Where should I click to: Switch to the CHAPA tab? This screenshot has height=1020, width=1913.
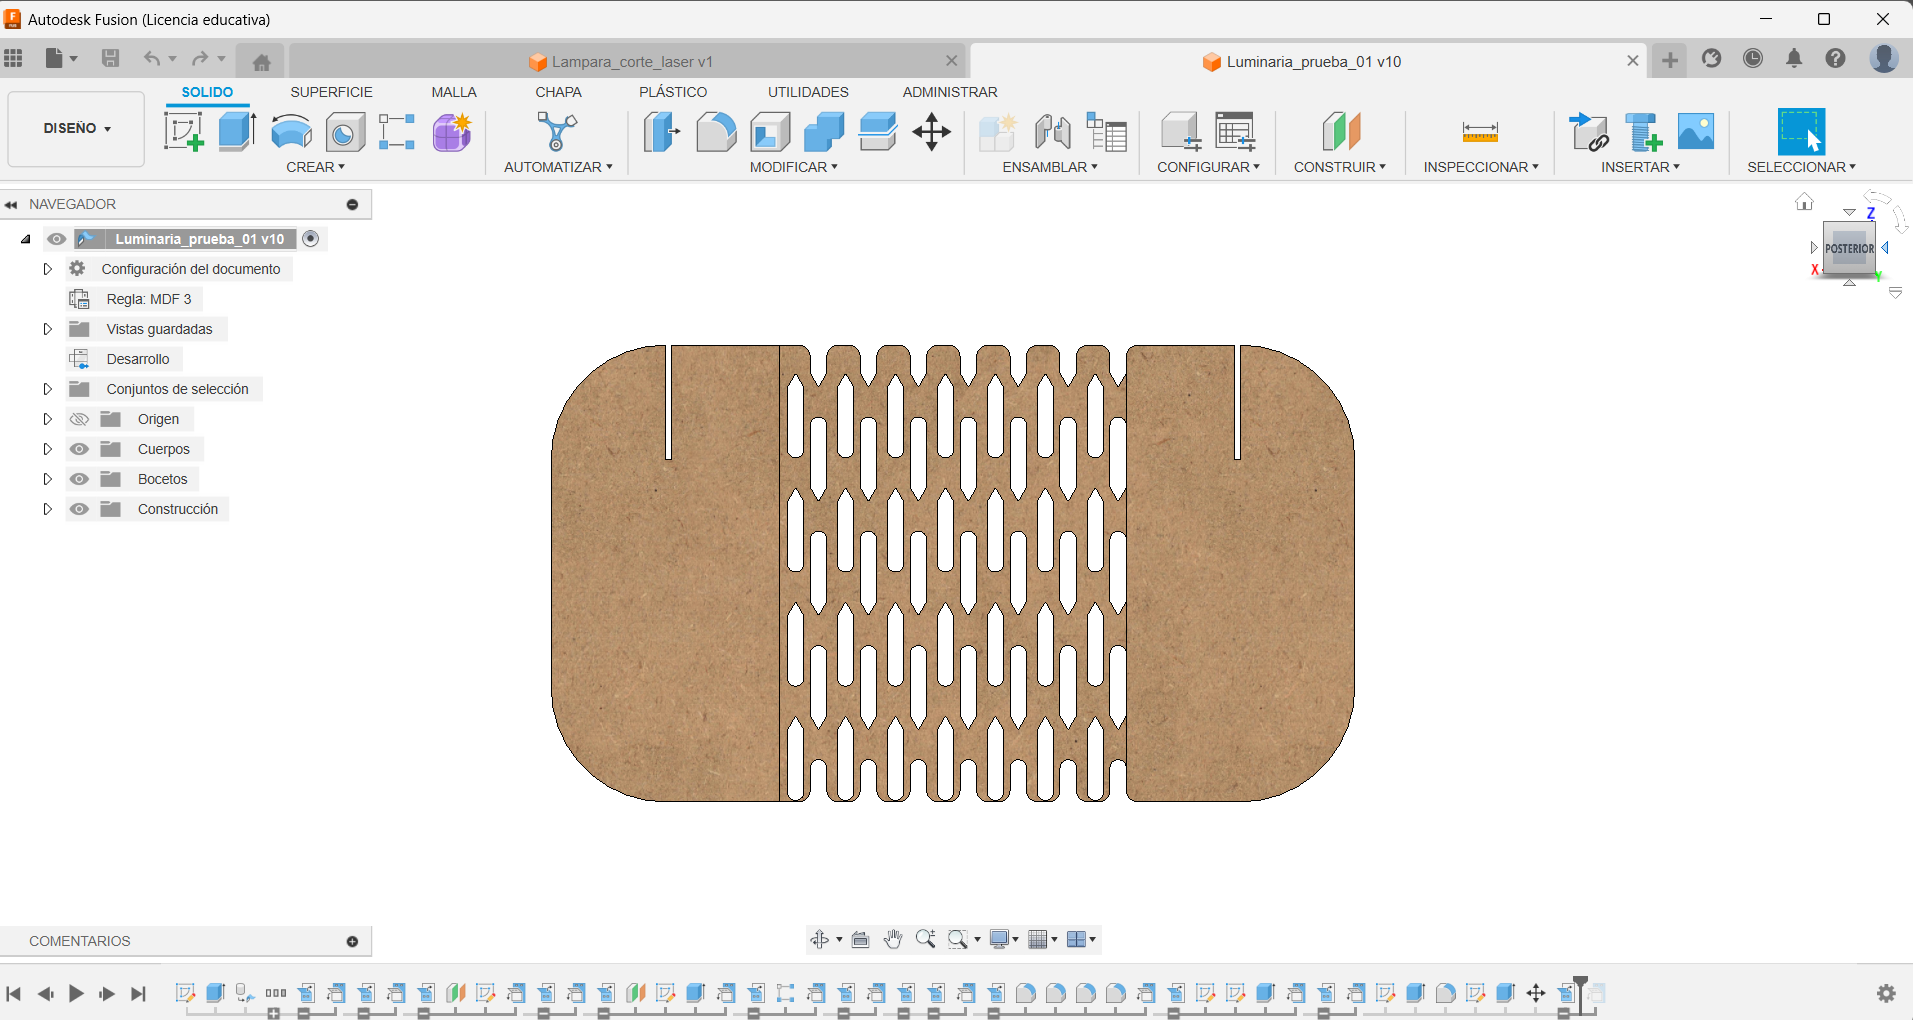point(558,92)
